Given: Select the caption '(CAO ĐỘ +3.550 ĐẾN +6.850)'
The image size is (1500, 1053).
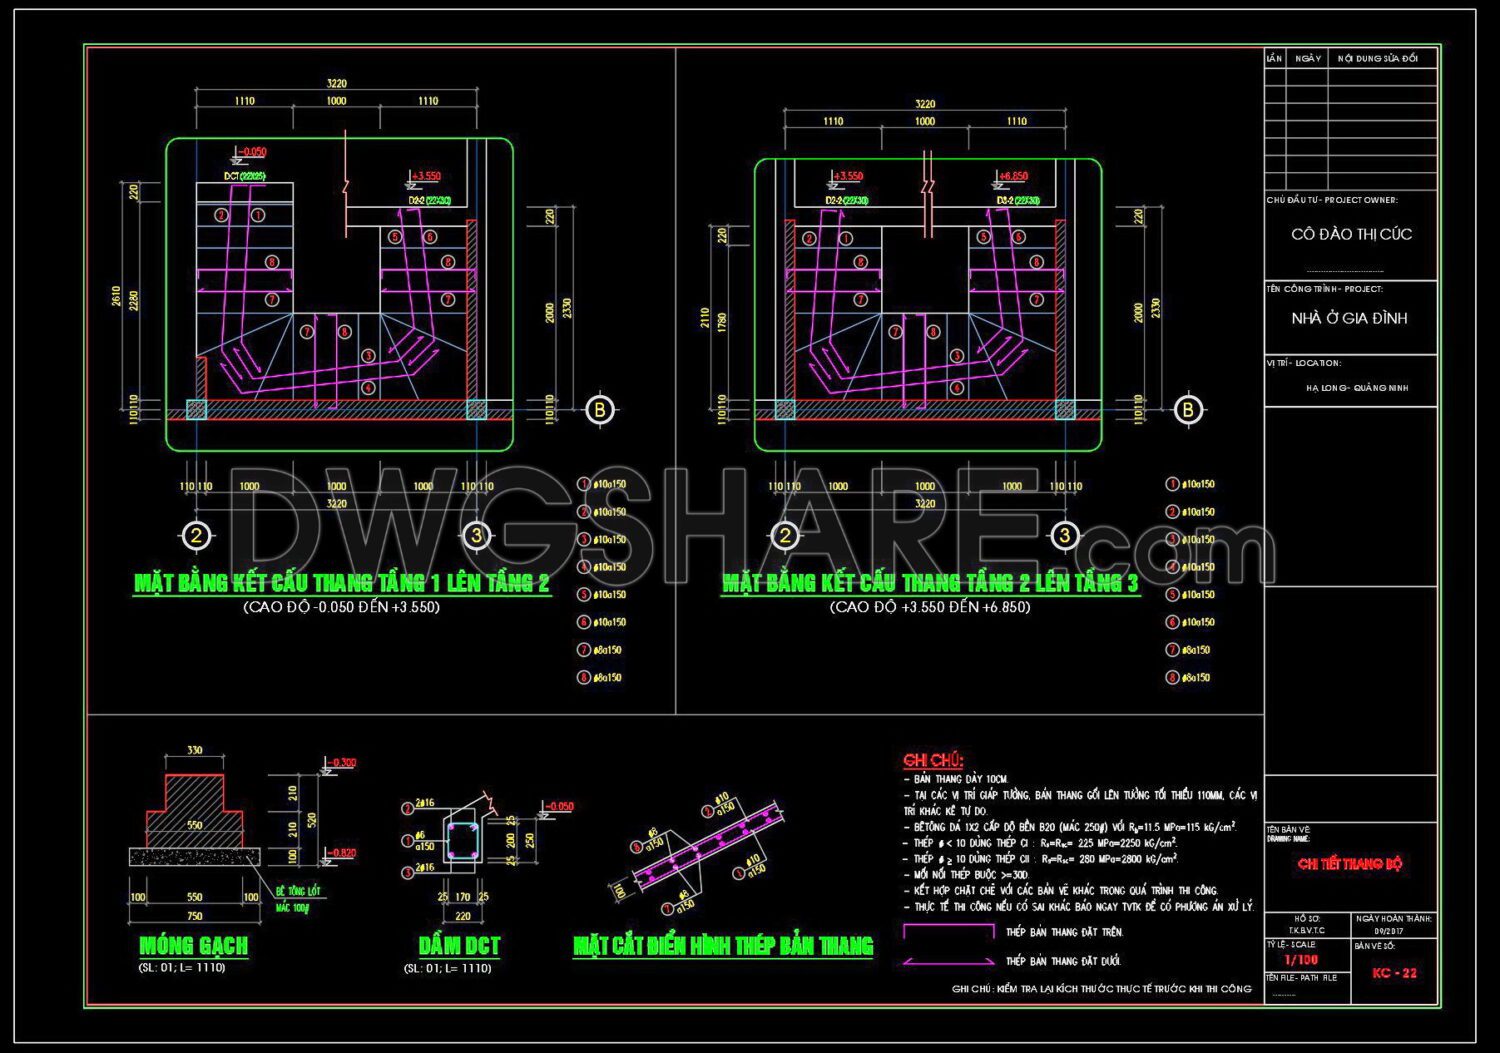Looking at the screenshot, I should pyautogui.click(x=930, y=607).
